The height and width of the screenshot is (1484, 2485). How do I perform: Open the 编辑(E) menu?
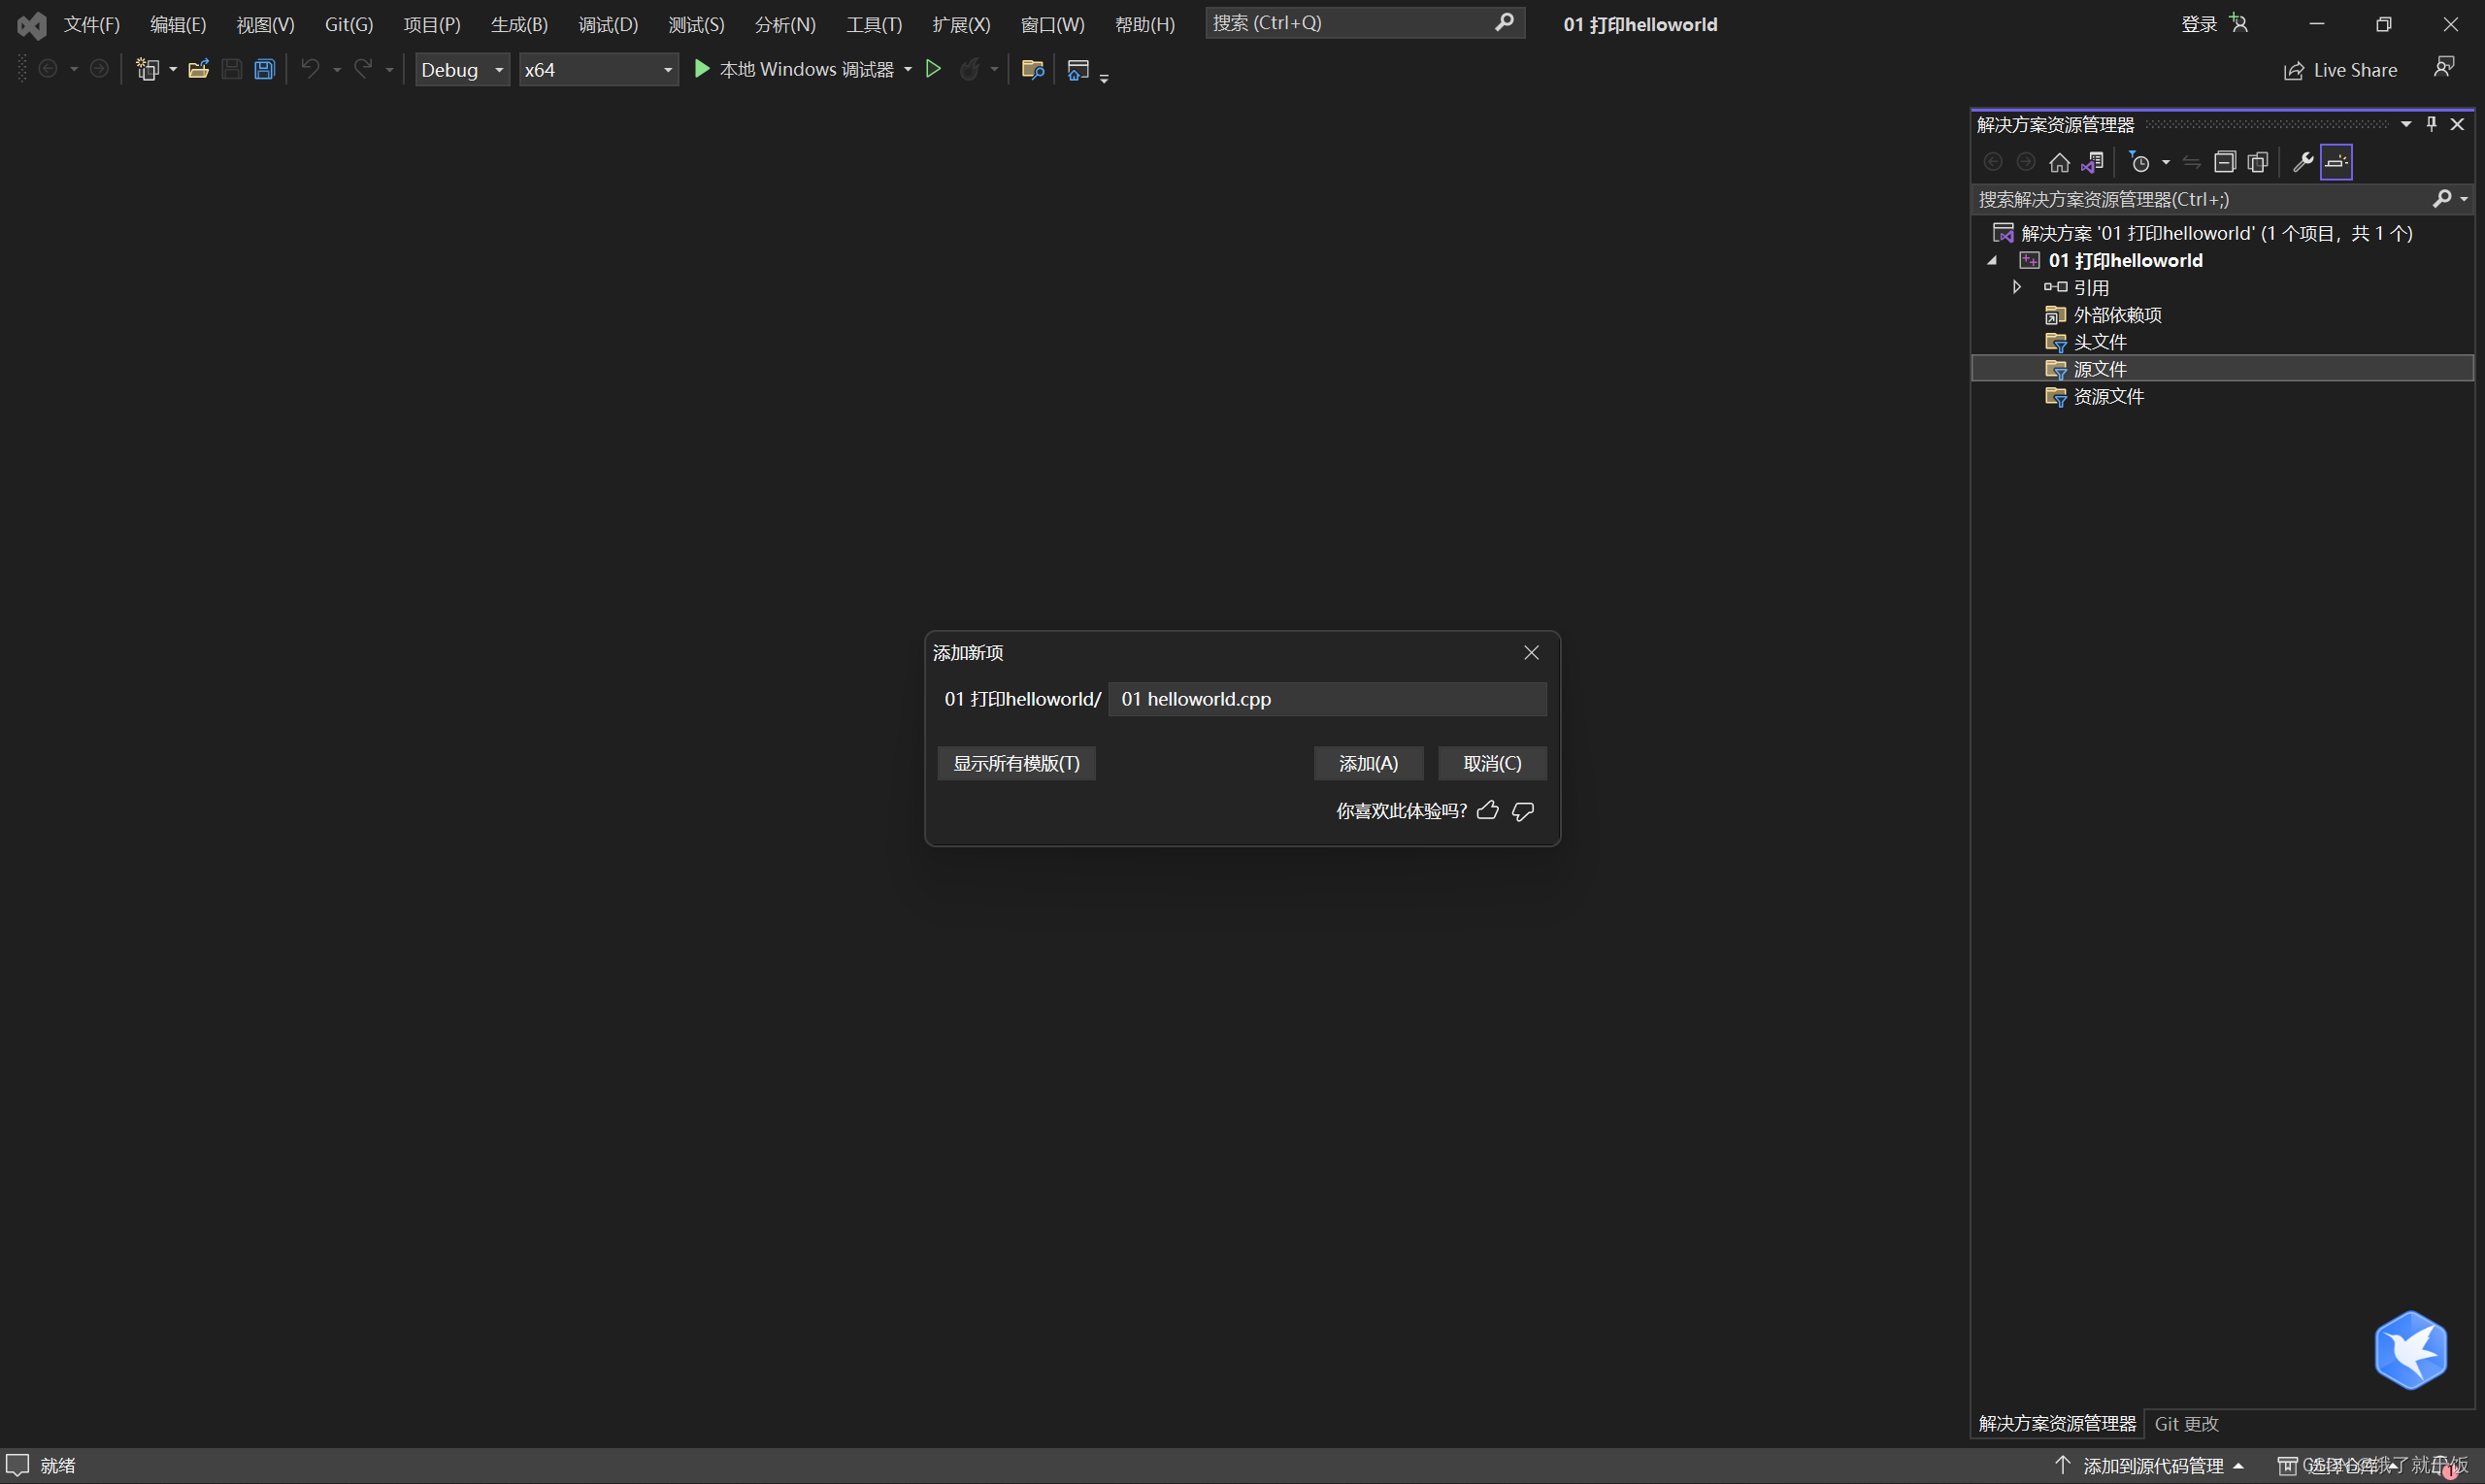pos(178,24)
